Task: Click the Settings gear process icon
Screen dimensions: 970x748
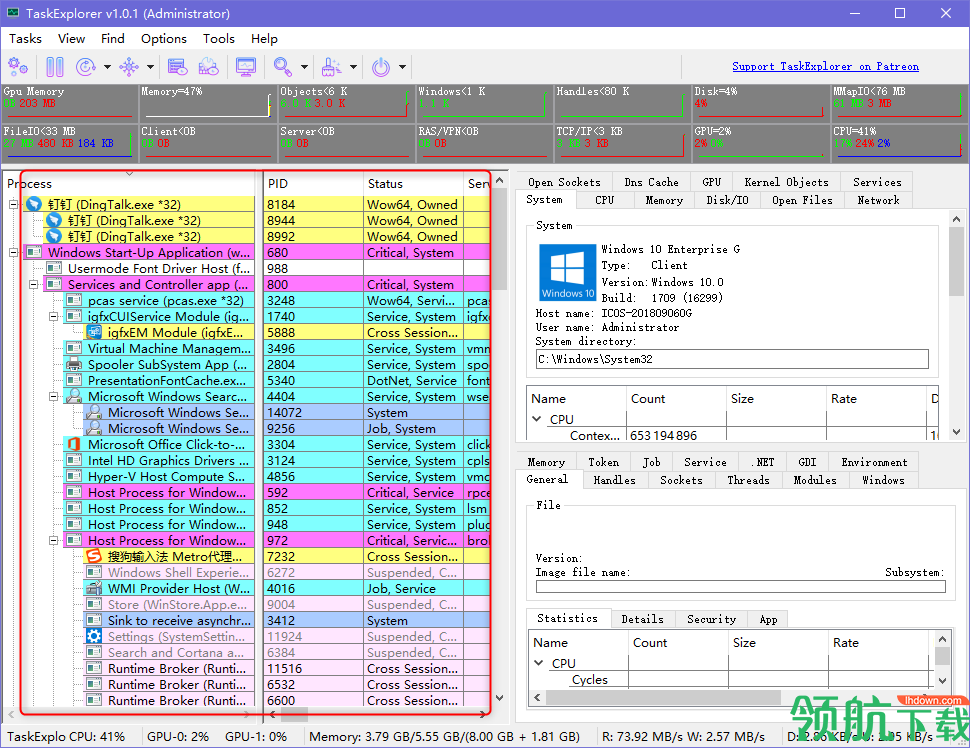Action: pos(94,636)
